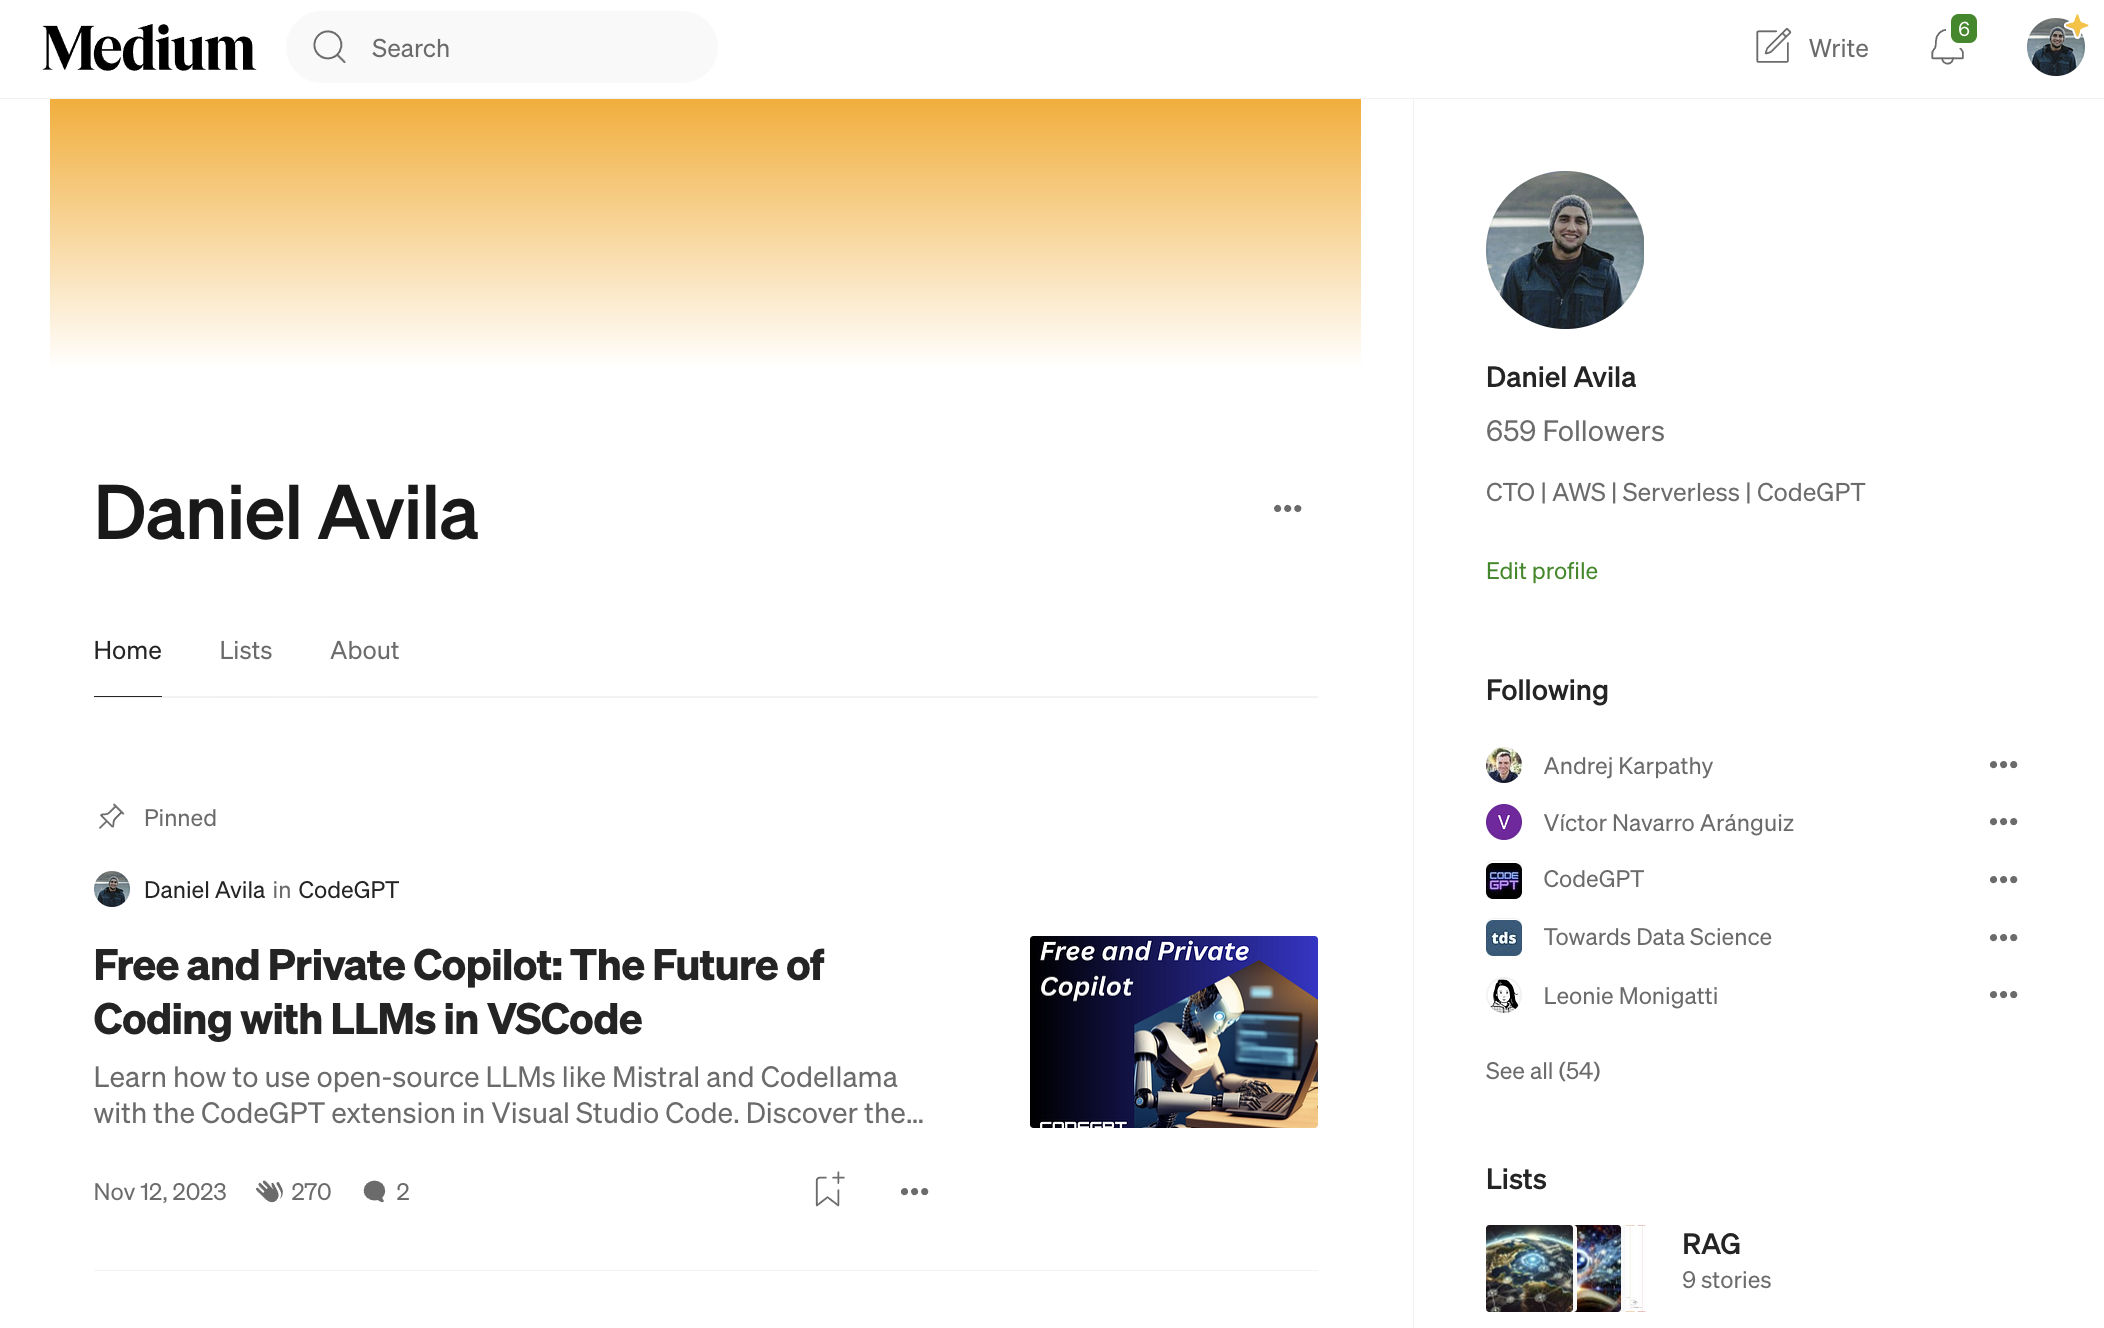Open the three-dot story options menu
This screenshot has height=1328, width=2104.
pos(914,1191)
